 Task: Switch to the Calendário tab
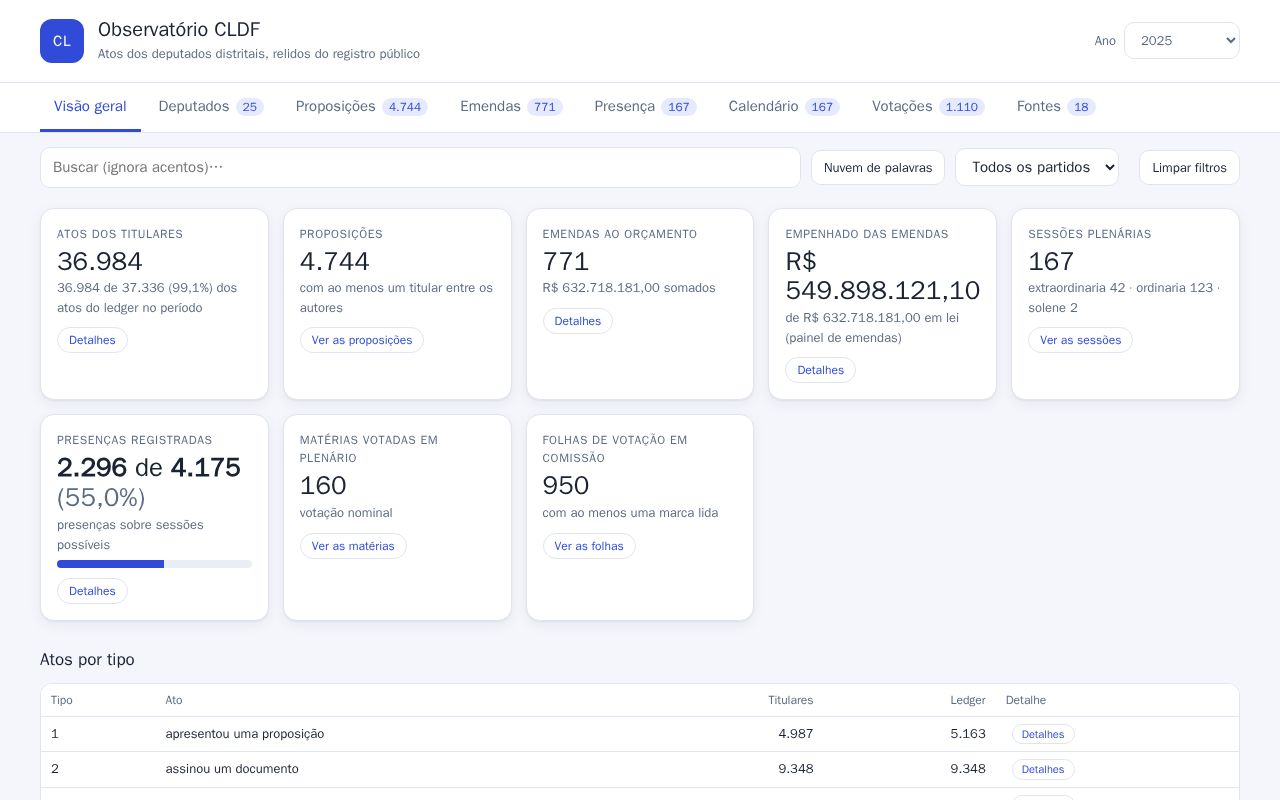click(784, 107)
